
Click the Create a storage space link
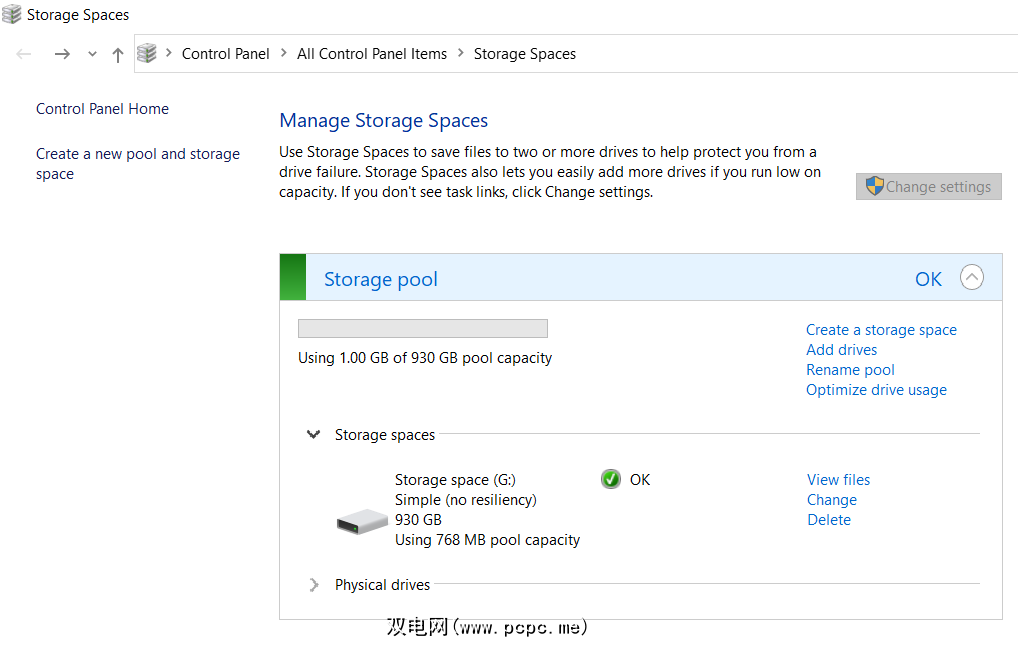pyautogui.click(x=881, y=330)
